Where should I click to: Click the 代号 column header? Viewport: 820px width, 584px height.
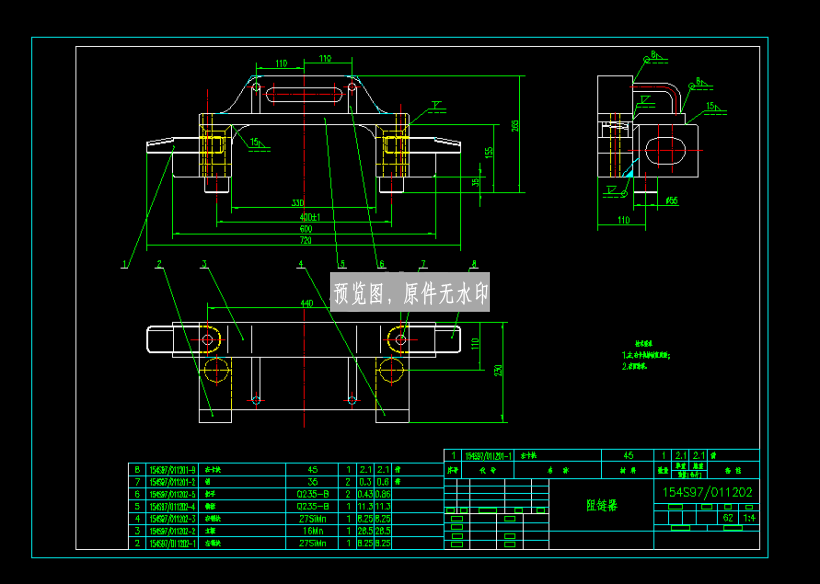[486, 470]
